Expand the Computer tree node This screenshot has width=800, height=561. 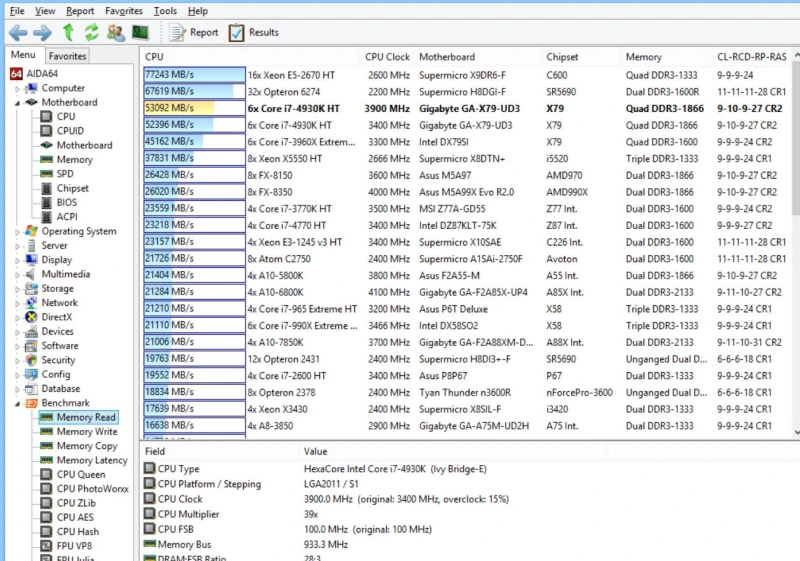(x=17, y=89)
